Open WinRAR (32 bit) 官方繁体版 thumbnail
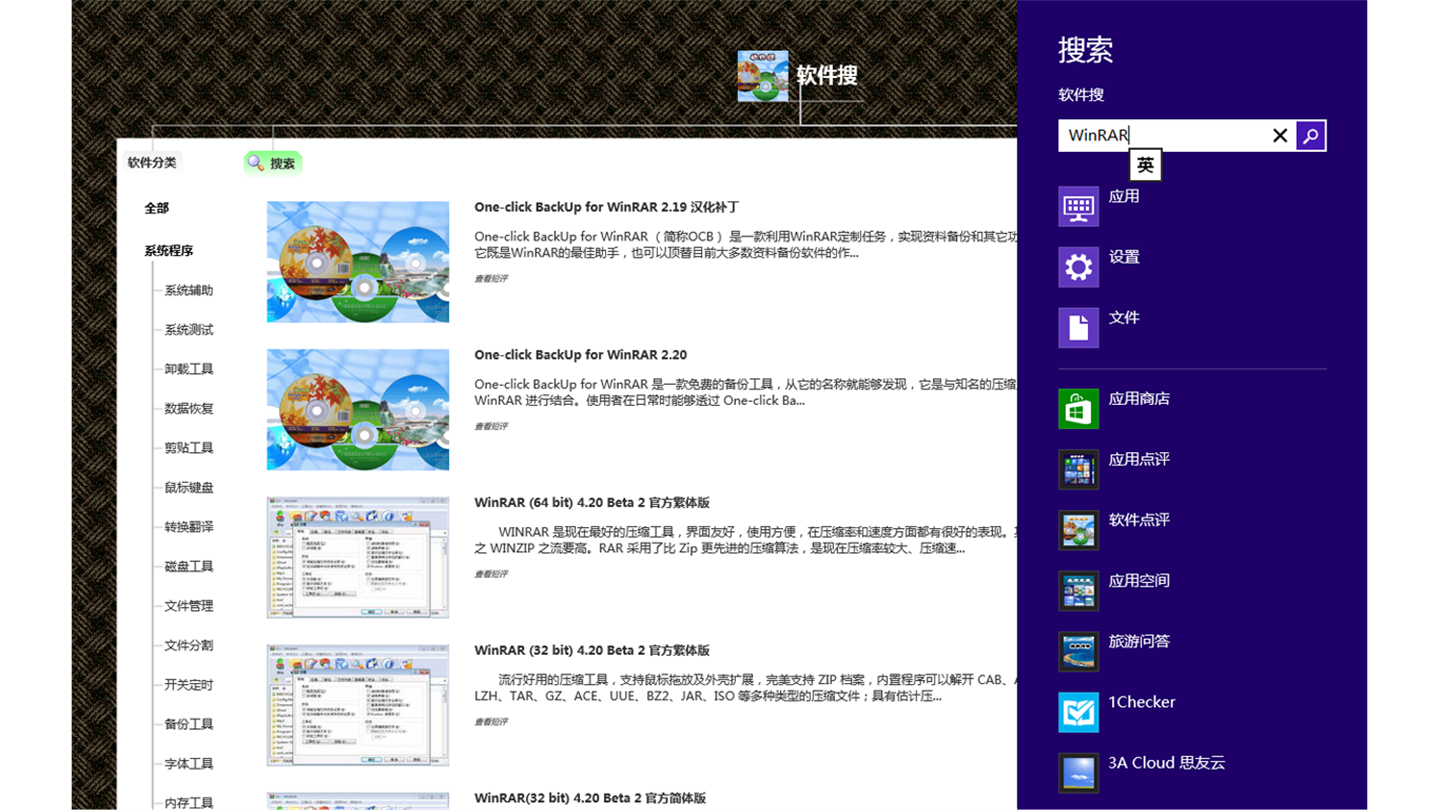Image resolution: width=1440 pixels, height=810 pixels. [358, 705]
